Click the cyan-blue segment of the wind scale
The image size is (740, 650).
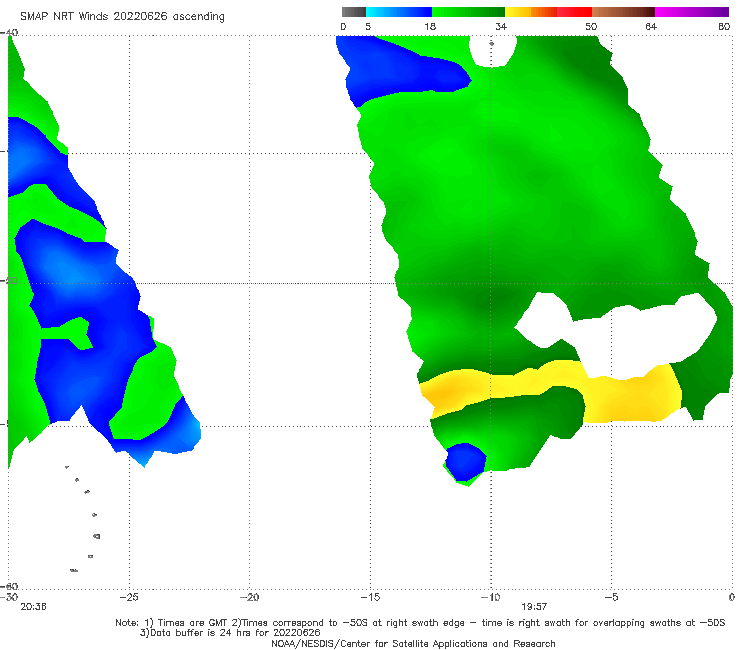pos(399,12)
